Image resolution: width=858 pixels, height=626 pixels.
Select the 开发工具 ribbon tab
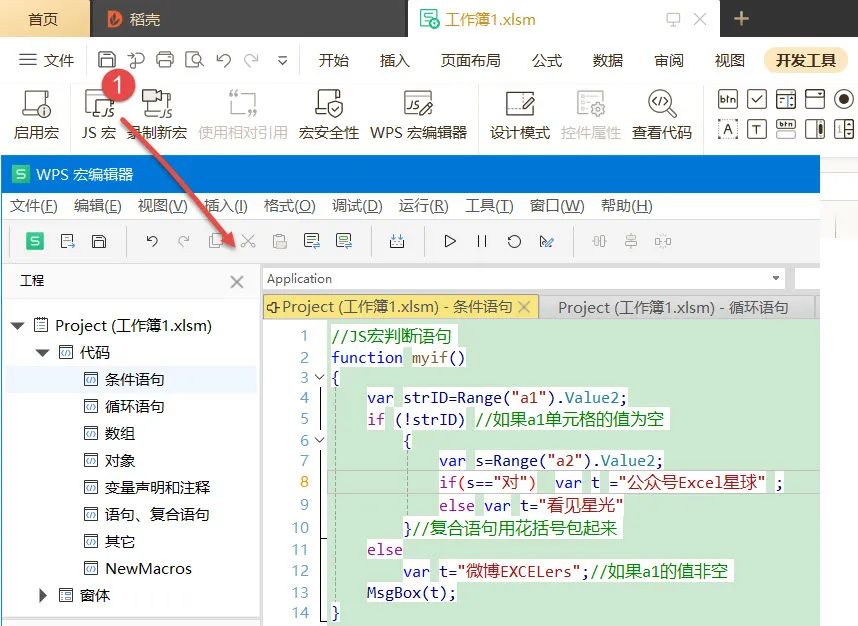[x=805, y=60]
